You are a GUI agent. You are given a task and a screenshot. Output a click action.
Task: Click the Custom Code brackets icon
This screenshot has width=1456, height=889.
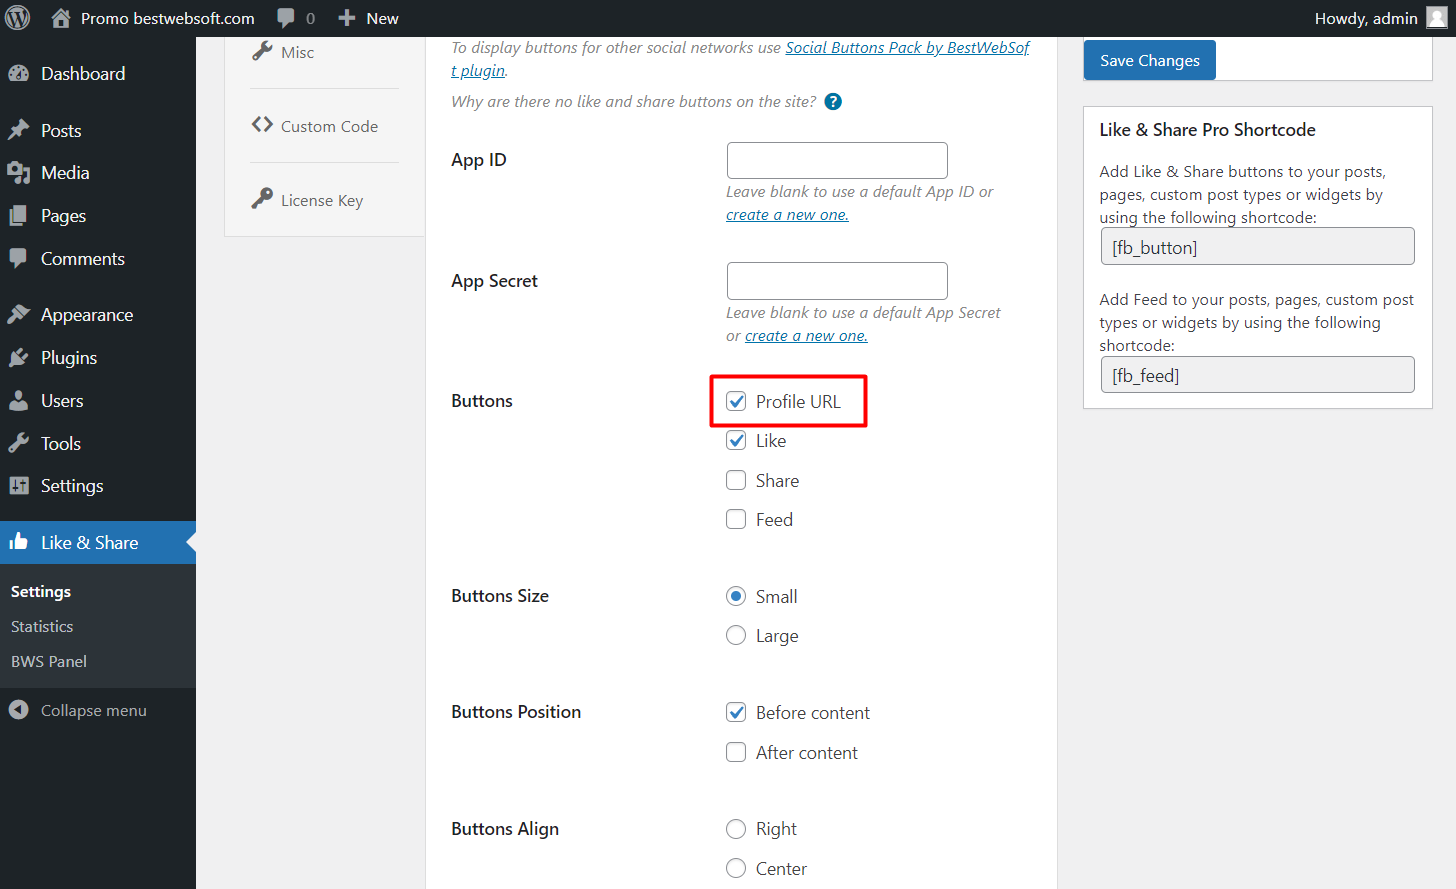[x=262, y=125]
